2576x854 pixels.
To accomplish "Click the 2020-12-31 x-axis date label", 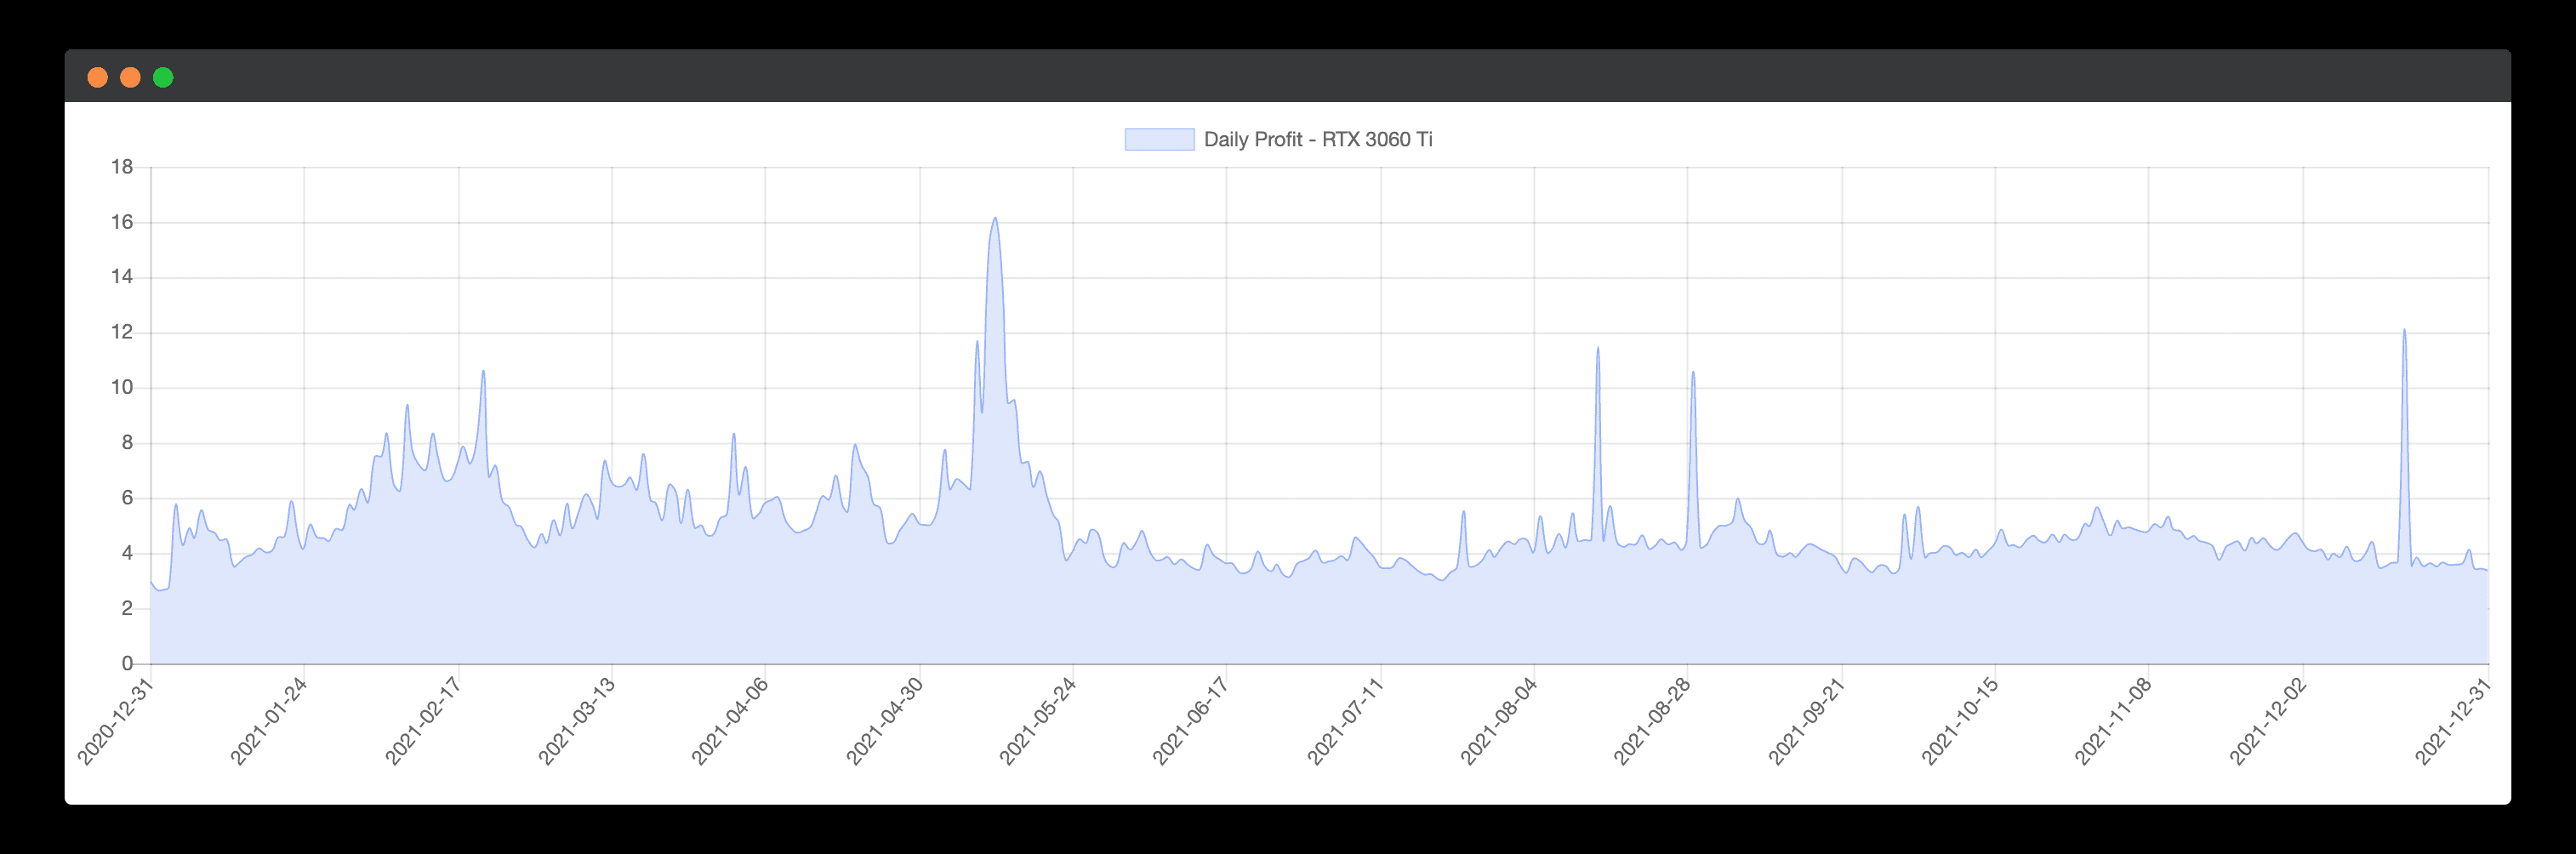I will pyautogui.click(x=116, y=721).
